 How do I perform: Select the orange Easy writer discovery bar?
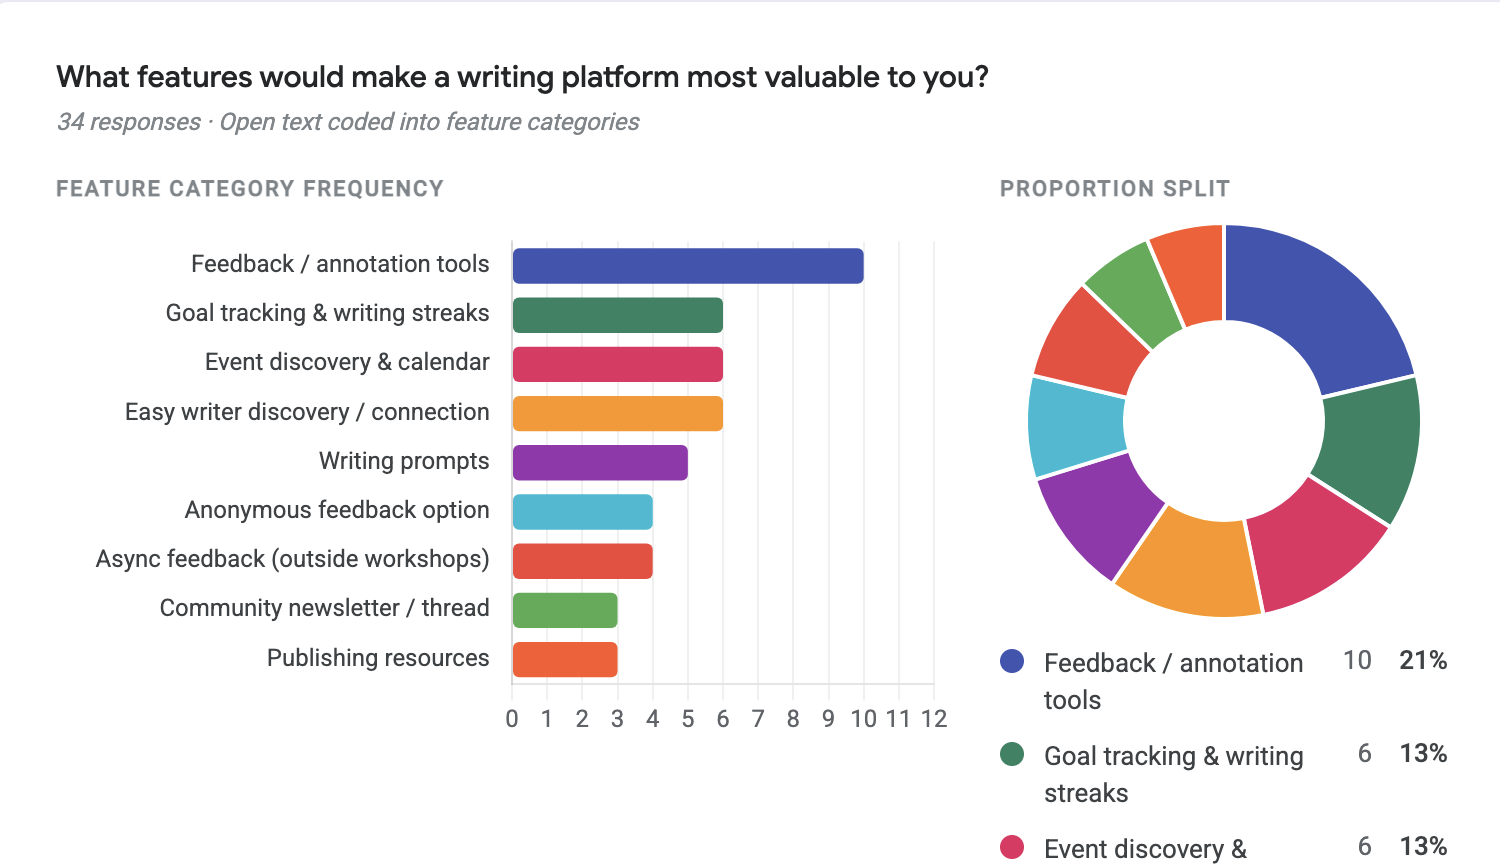point(617,413)
